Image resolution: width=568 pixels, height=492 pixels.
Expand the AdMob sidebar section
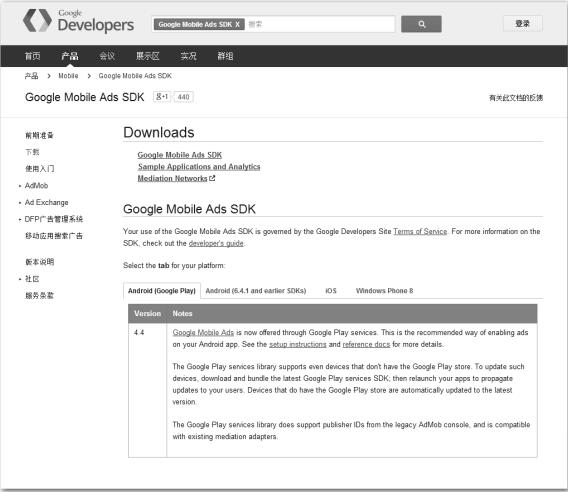[x=36, y=185]
